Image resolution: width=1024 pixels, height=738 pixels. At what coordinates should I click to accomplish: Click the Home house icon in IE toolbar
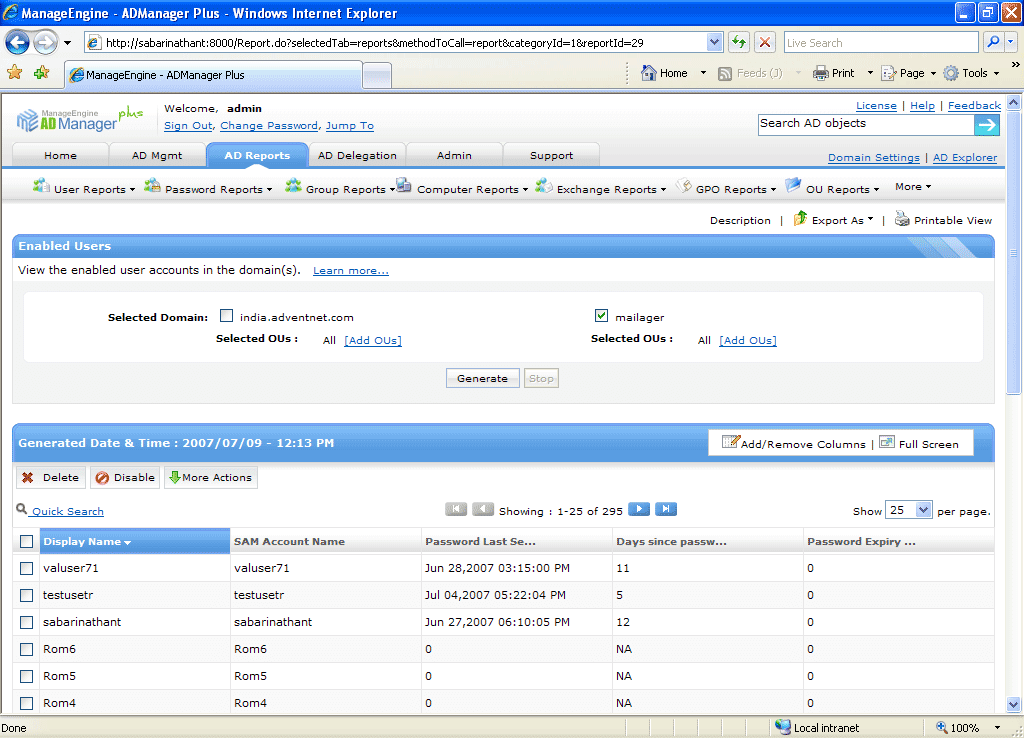pos(648,72)
